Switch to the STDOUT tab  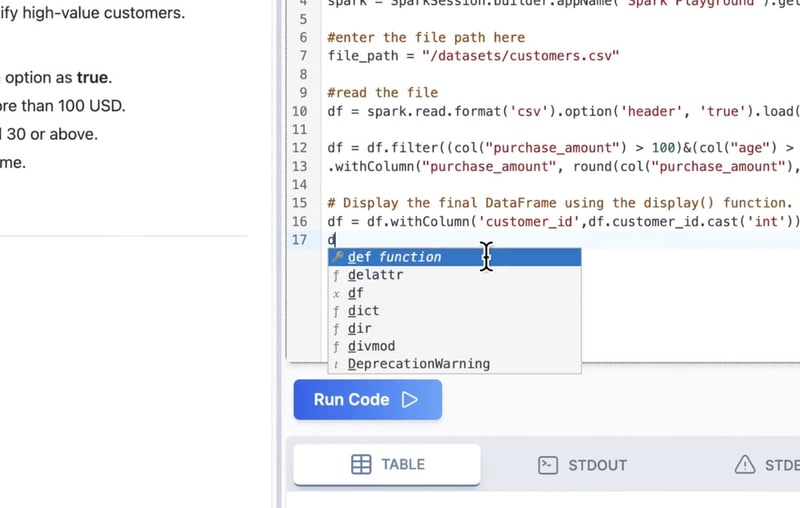click(x=583, y=464)
